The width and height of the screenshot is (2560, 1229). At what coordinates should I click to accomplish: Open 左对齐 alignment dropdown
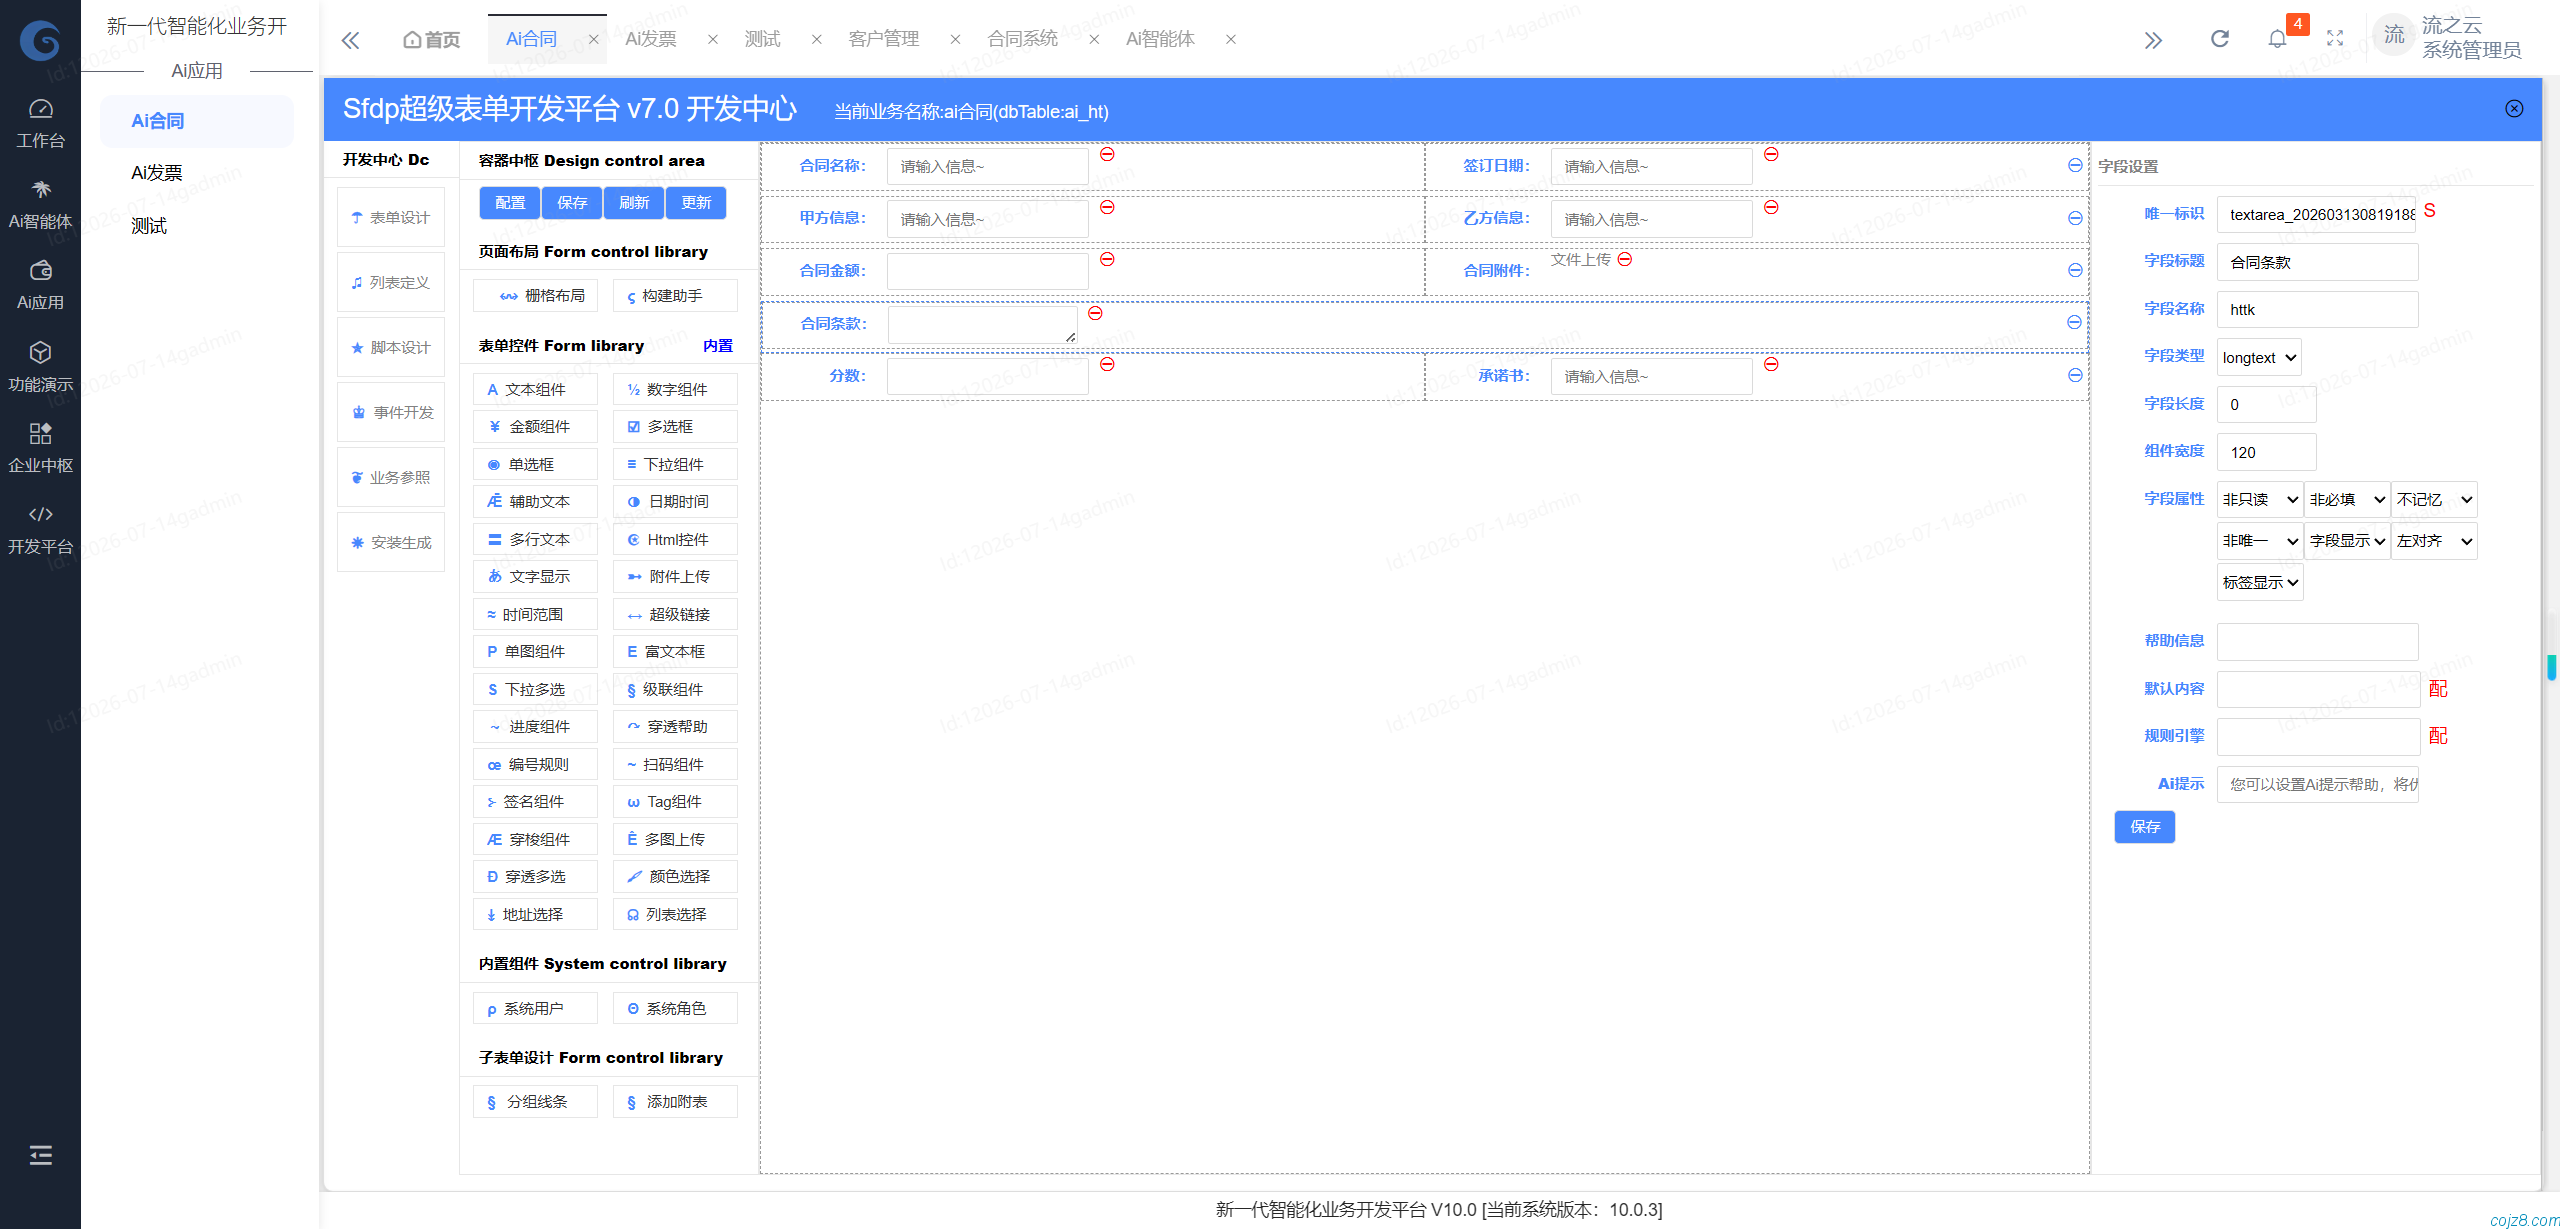[x=2434, y=541]
